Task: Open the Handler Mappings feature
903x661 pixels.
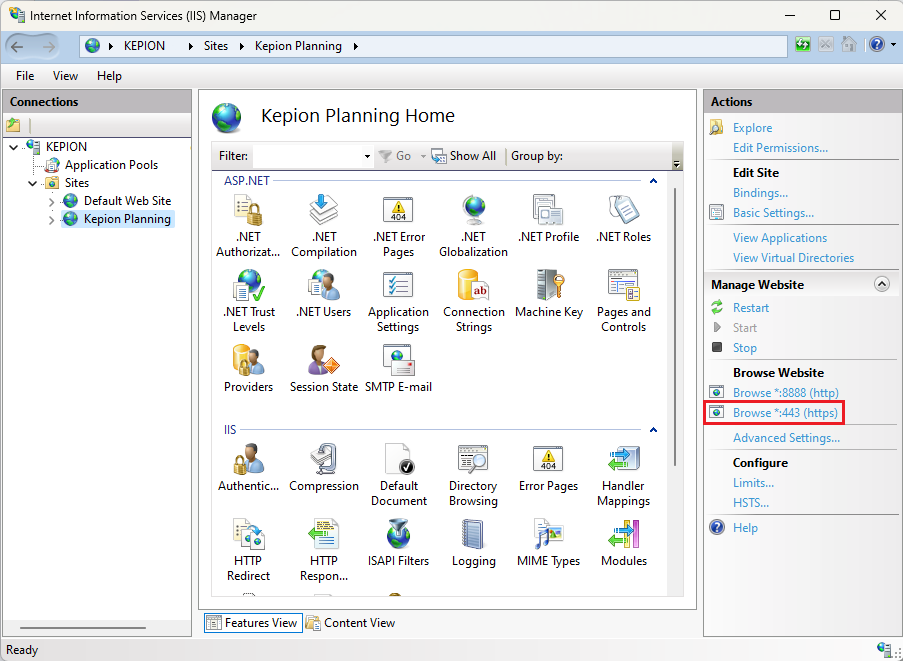Action: coord(624,474)
